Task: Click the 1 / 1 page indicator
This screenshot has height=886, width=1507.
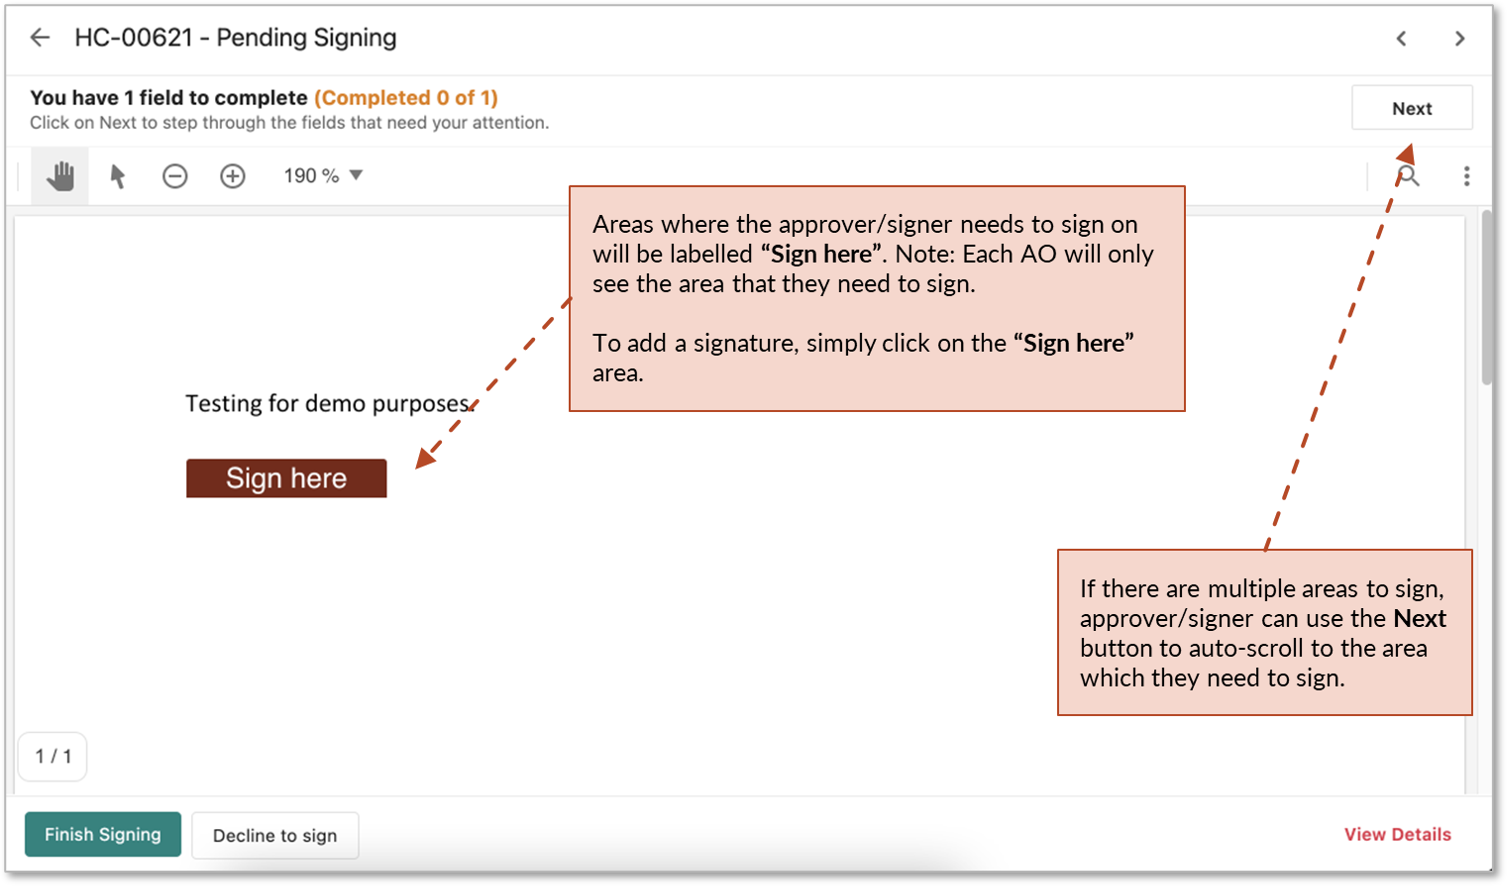Action: pyautogui.click(x=53, y=756)
